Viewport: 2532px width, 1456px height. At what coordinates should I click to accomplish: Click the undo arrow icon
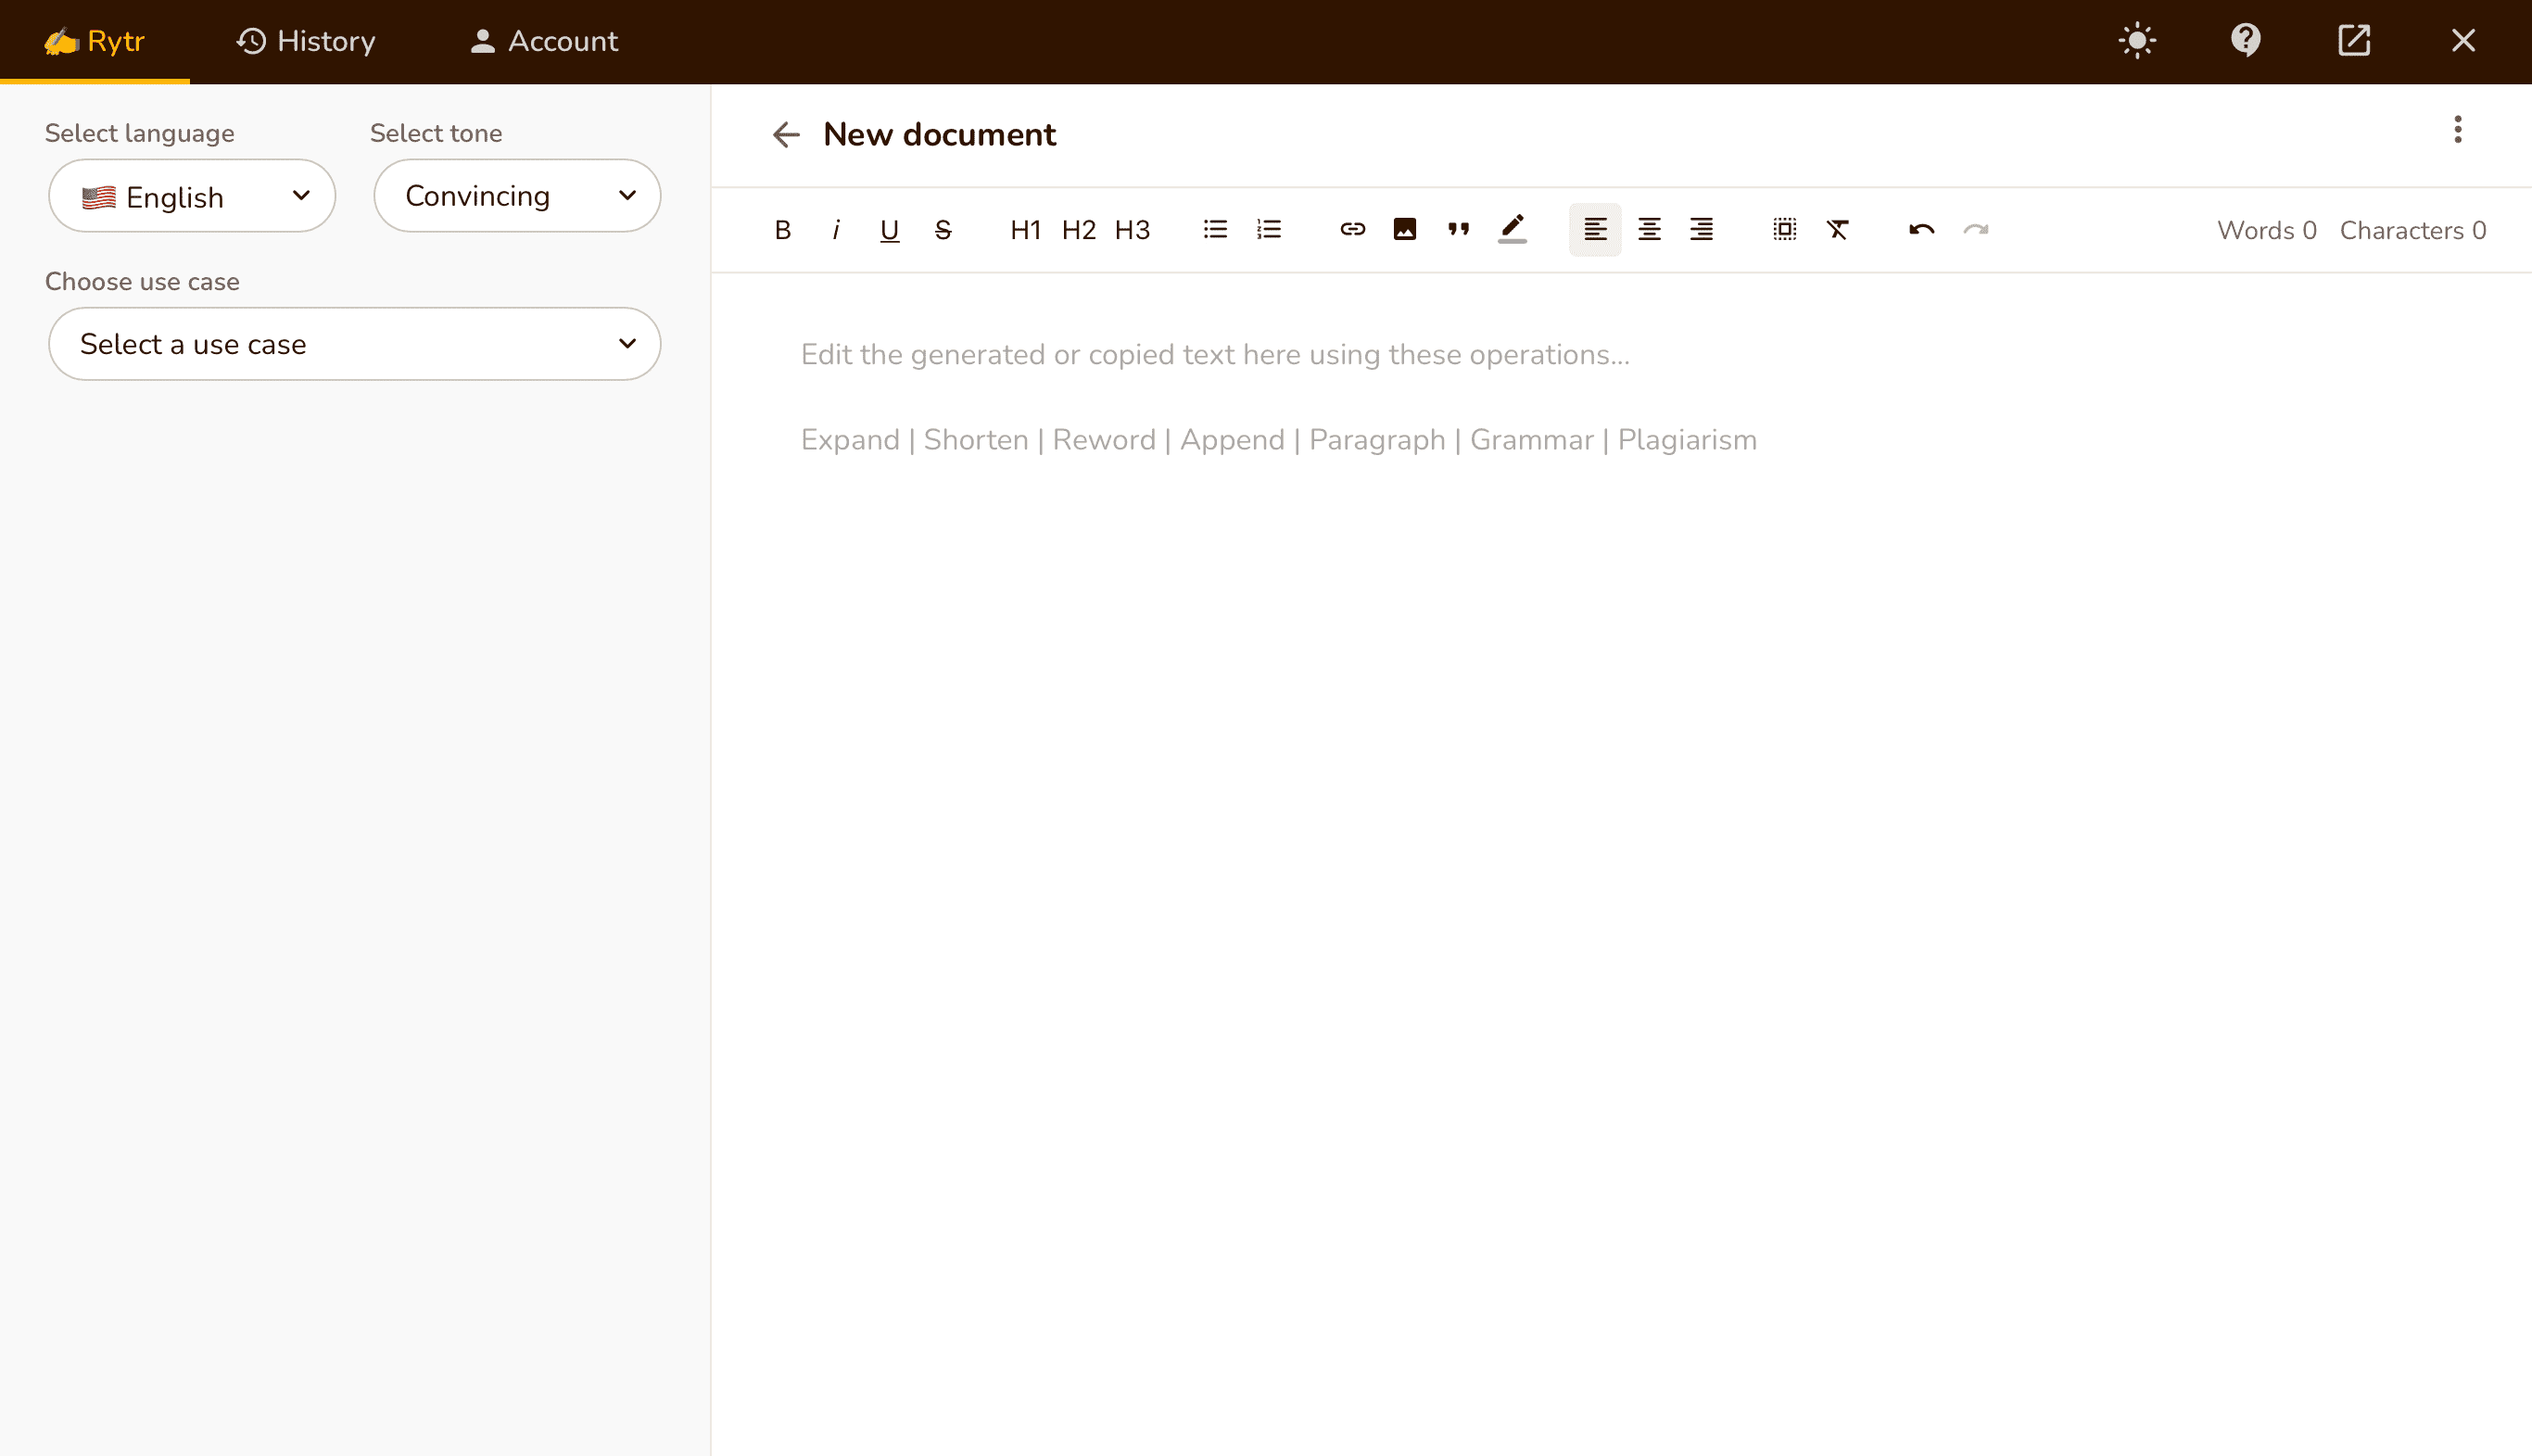pyautogui.click(x=1921, y=230)
